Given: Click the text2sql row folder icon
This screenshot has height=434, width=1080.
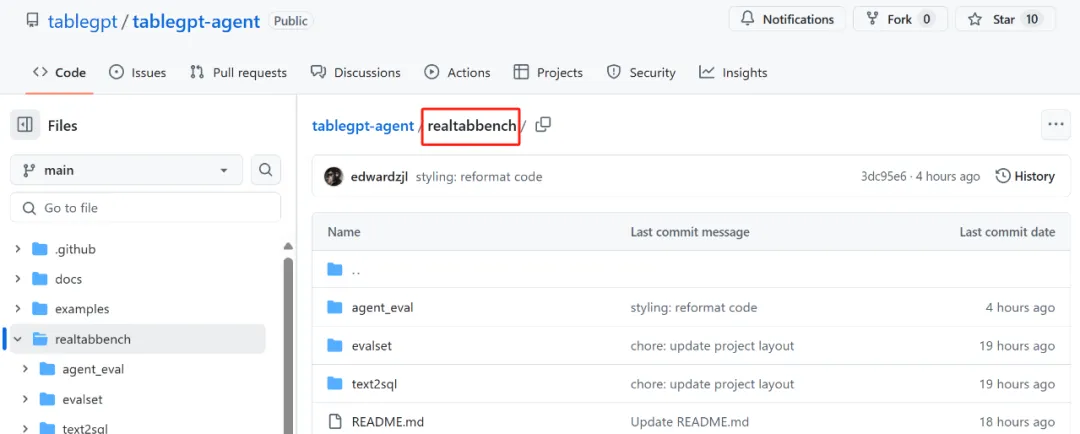Looking at the screenshot, I should coord(335,383).
